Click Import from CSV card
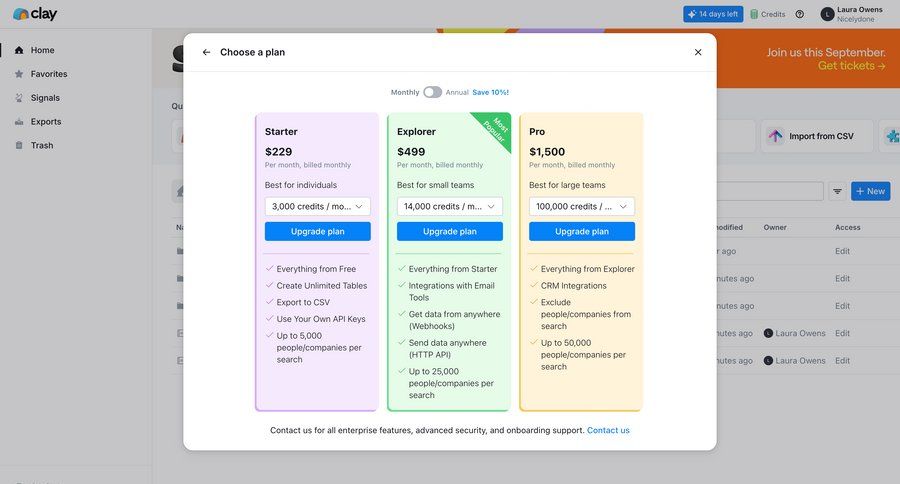 [817, 136]
